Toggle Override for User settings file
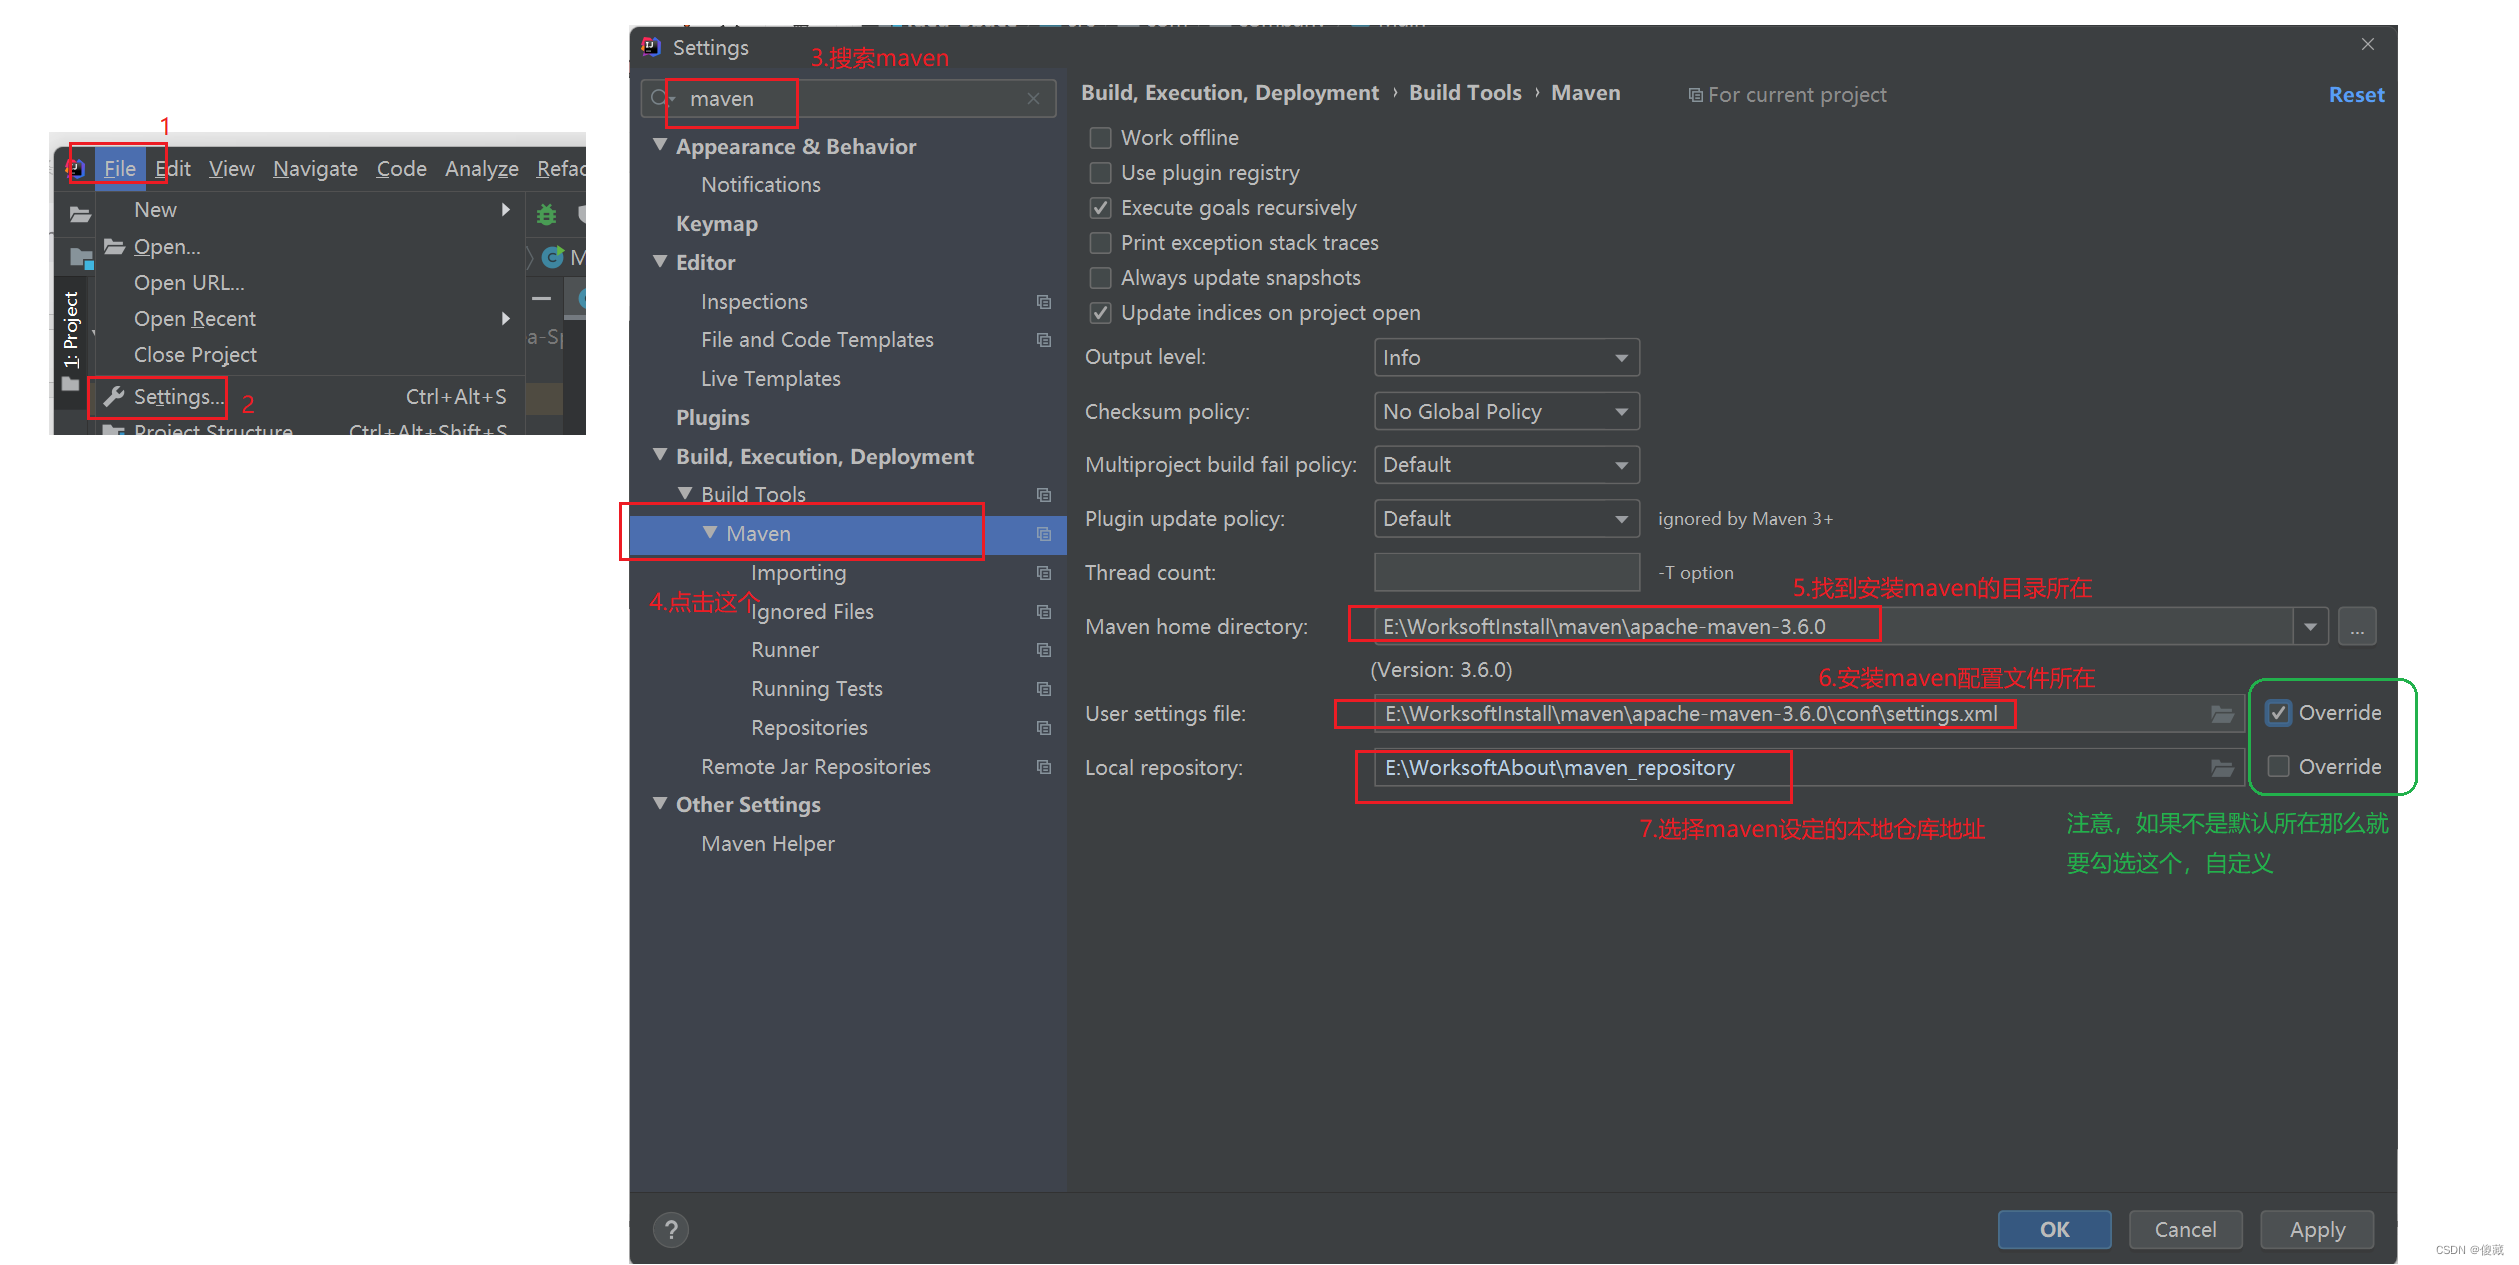This screenshot has height=1265, width=2519. pyautogui.click(x=2278, y=713)
